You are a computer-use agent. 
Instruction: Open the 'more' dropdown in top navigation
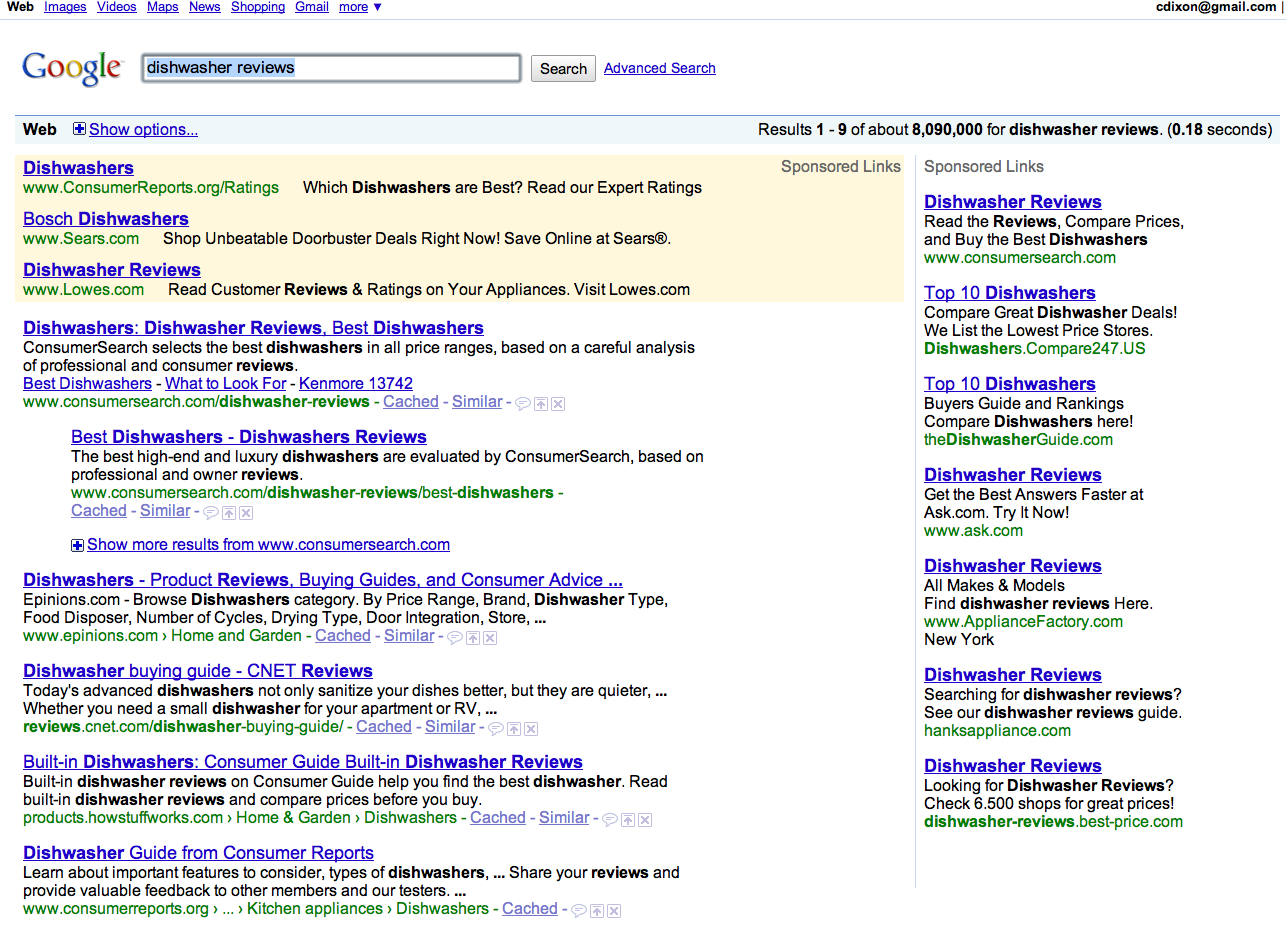360,7
